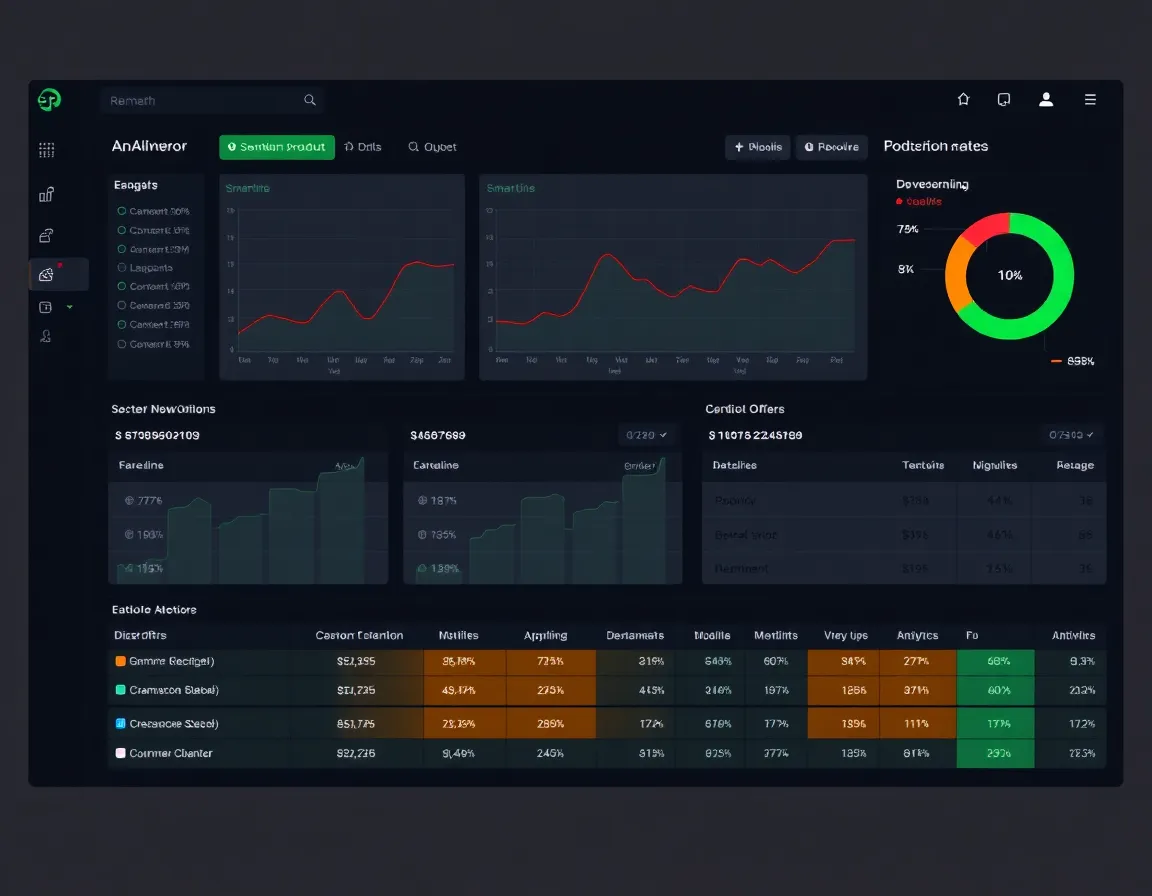Open the person sidebar icon at bottom
Screen dimensions: 1152x896
pyautogui.click(x=46, y=336)
